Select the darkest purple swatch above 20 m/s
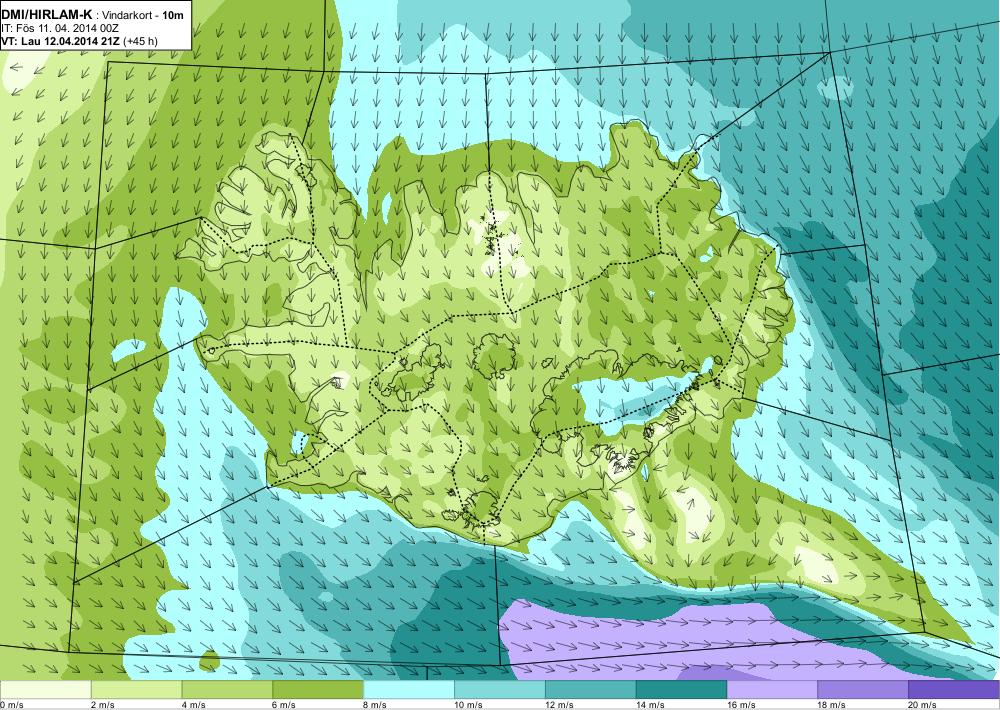 (x=953, y=690)
